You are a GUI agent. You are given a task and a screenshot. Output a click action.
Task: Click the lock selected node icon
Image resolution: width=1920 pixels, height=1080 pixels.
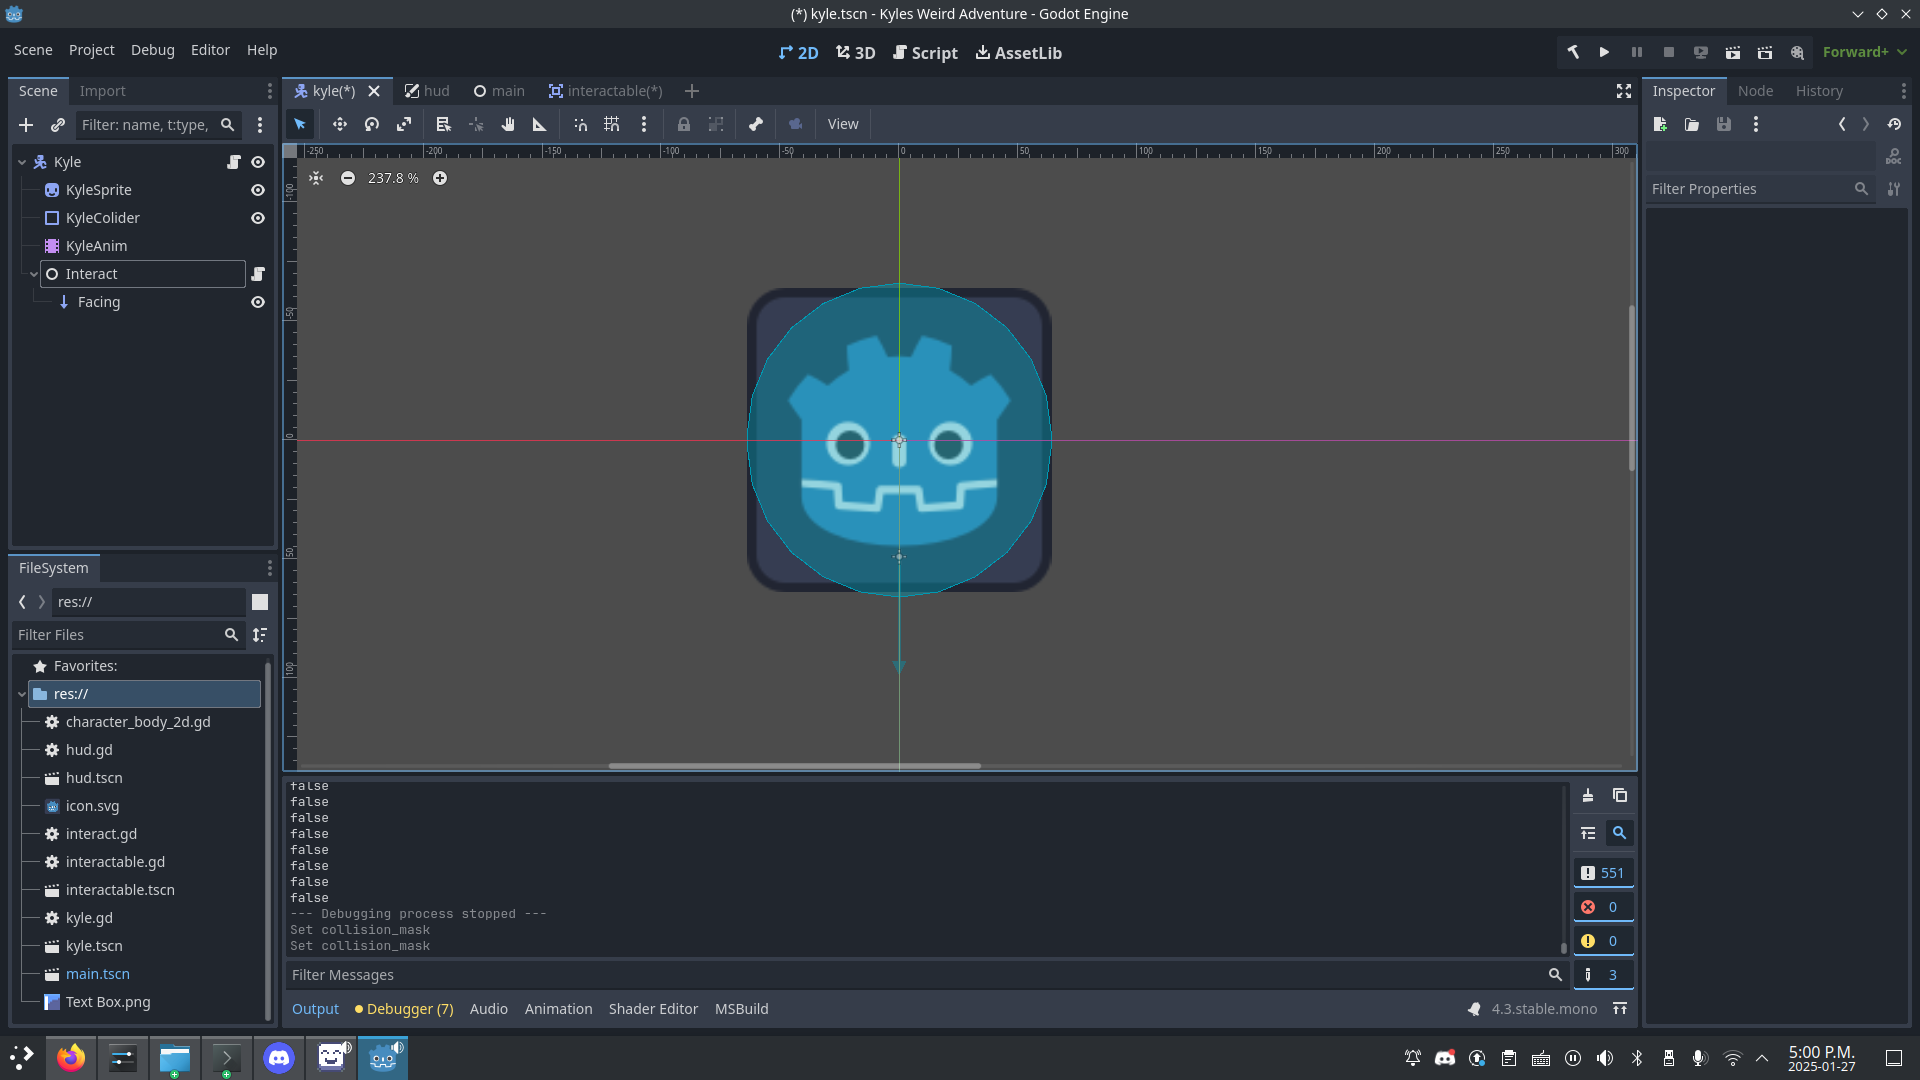coord(684,124)
